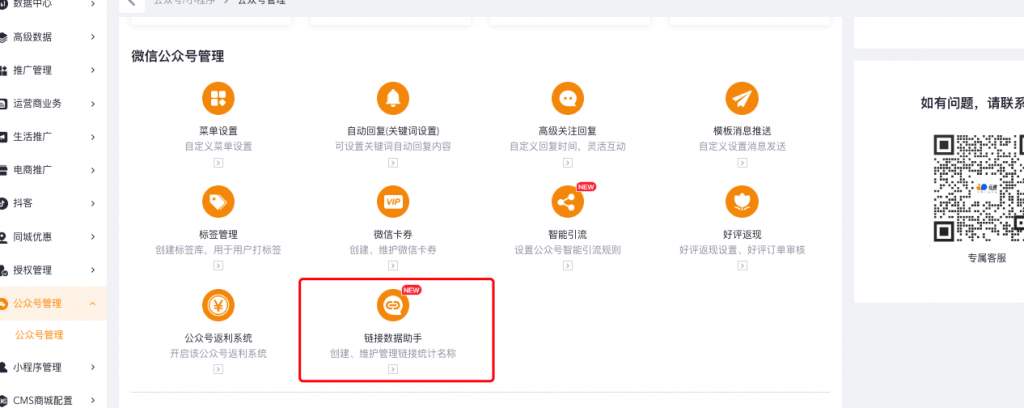The width and height of the screenshot is (1024, 408).
Task: Expand the 同城优惠 chevron
Action: tap(93, 237)
